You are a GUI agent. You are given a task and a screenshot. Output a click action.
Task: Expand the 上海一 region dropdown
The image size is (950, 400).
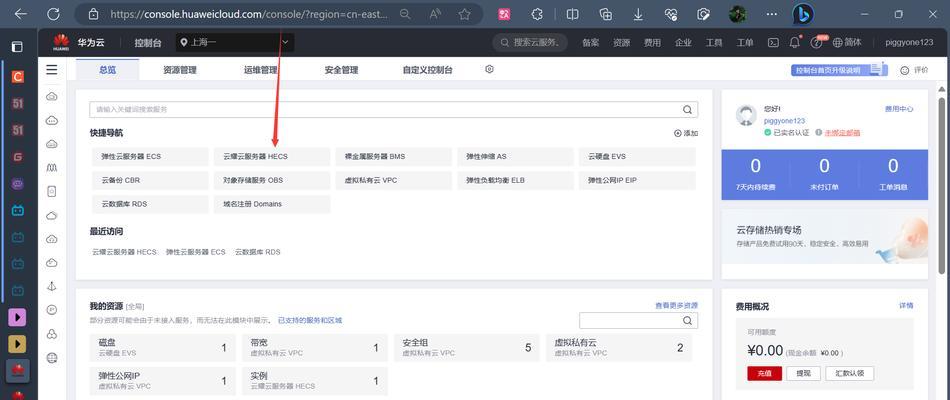point(235,42)
